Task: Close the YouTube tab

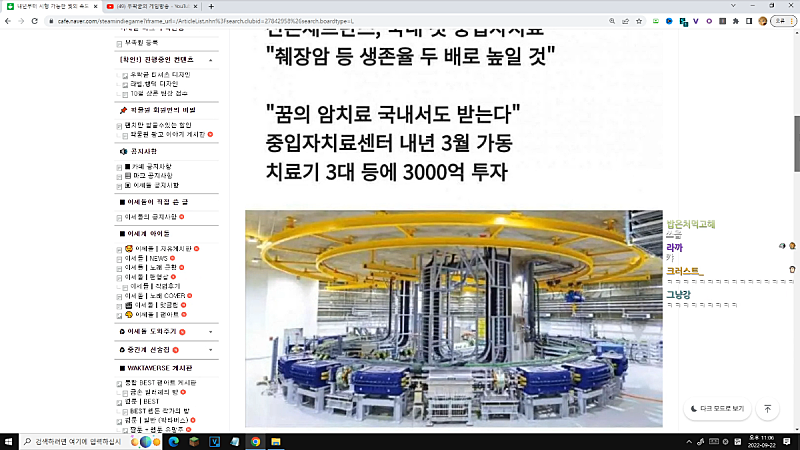Action: coord(195,6)
